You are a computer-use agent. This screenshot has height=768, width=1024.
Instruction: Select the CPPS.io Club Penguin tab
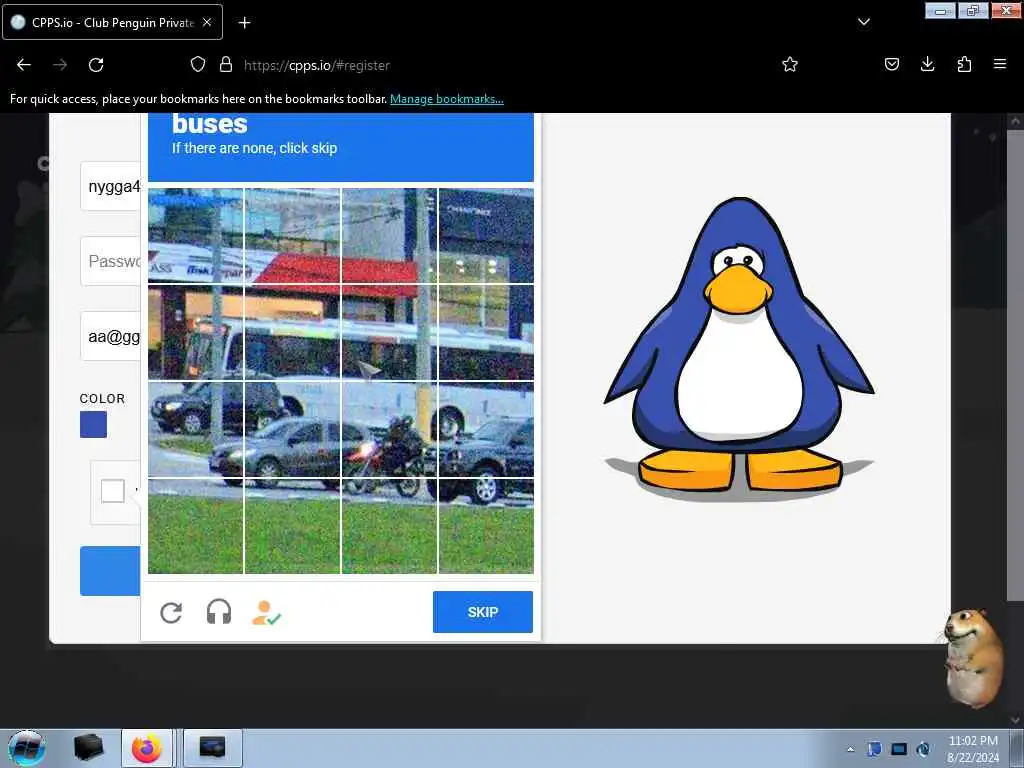coord(112,22)
